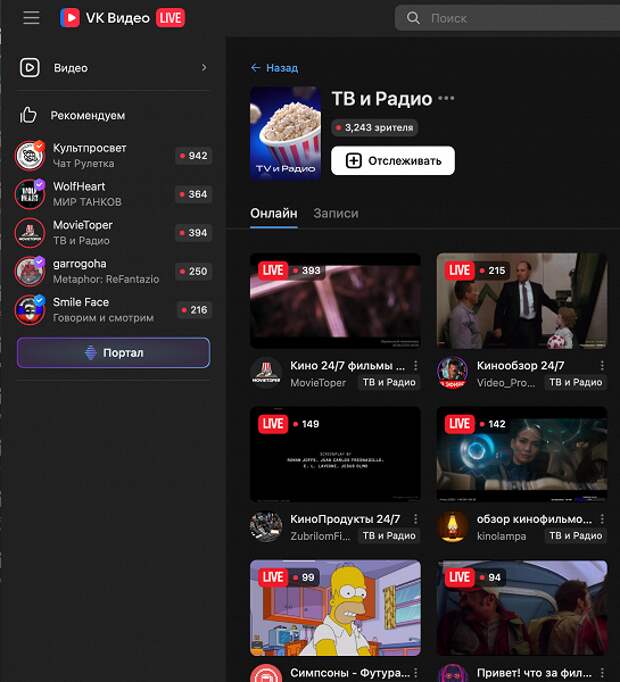Open WolfHeart channel avatar
Screen dimensions: 620x682
pos(30,194)
